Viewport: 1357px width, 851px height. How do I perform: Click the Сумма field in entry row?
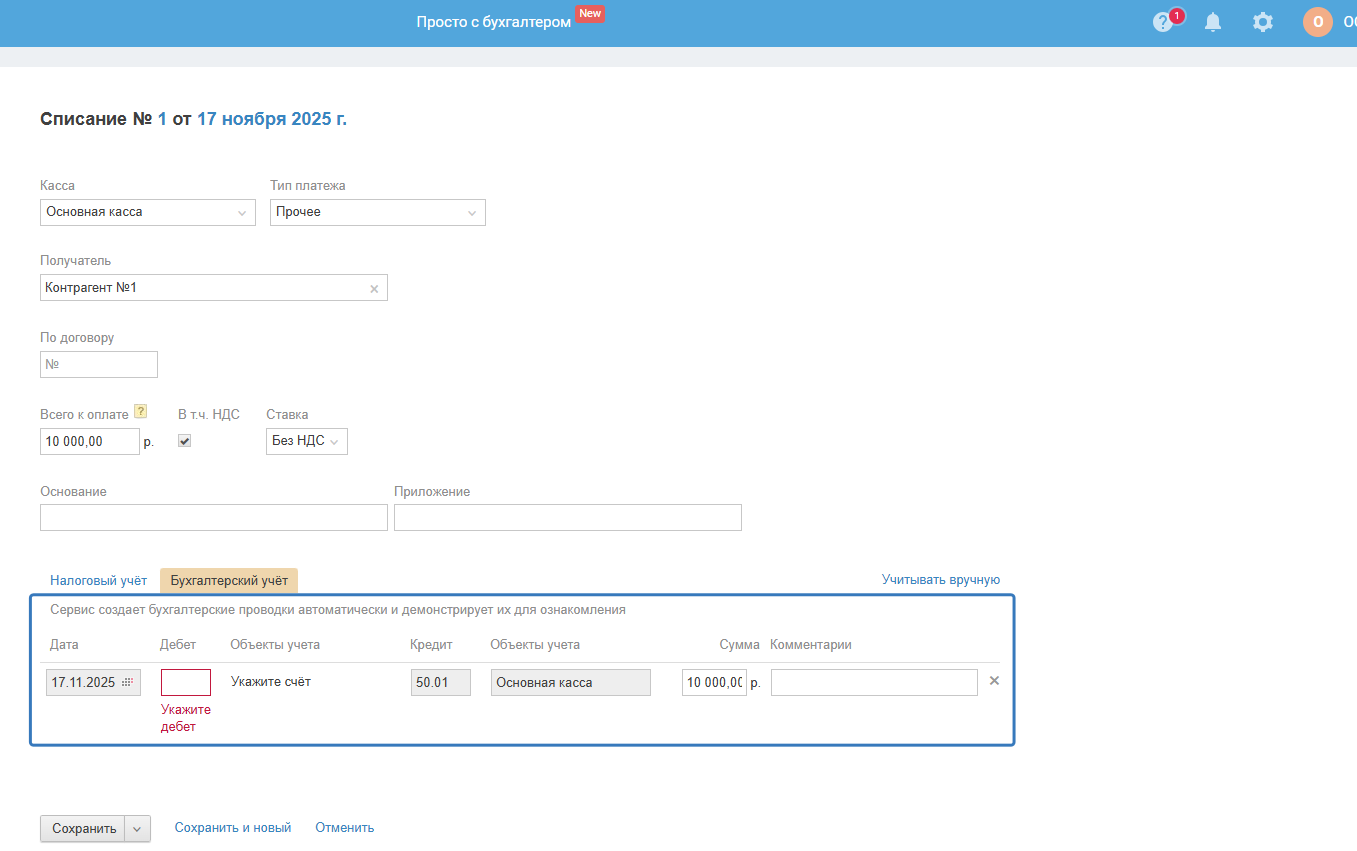coord(714,683)
